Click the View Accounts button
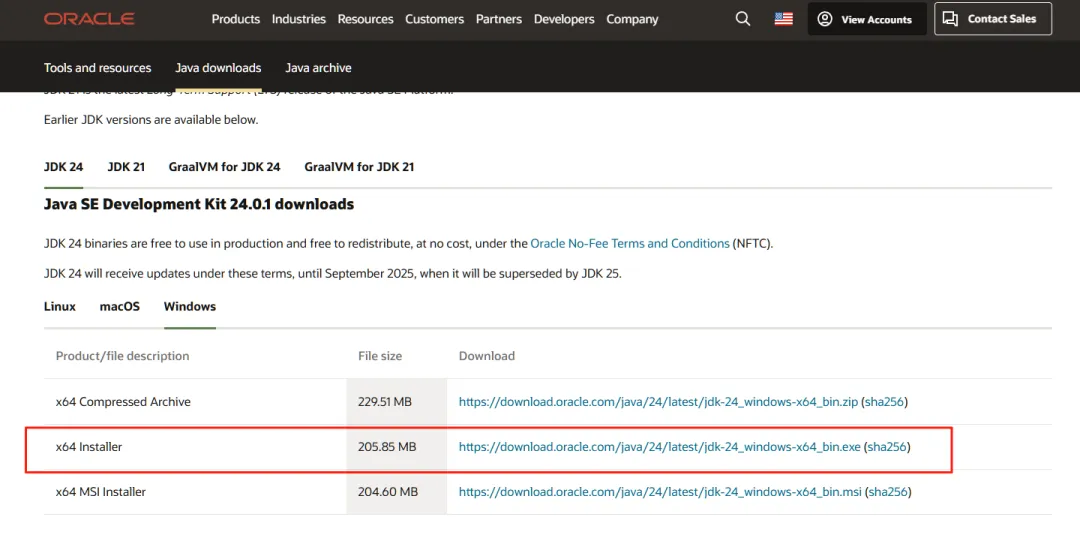Viewport: 1080px width, 535px height. coord(867,19)
